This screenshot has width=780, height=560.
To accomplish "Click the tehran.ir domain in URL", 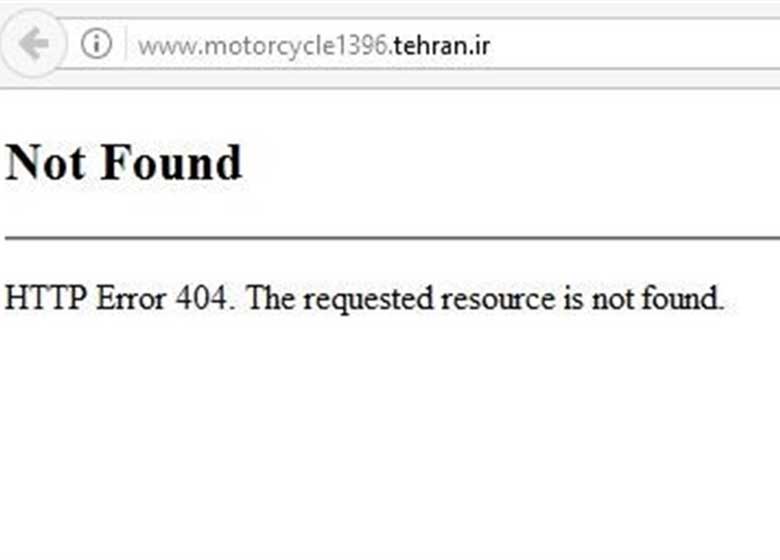I will (x=442, y=46).
